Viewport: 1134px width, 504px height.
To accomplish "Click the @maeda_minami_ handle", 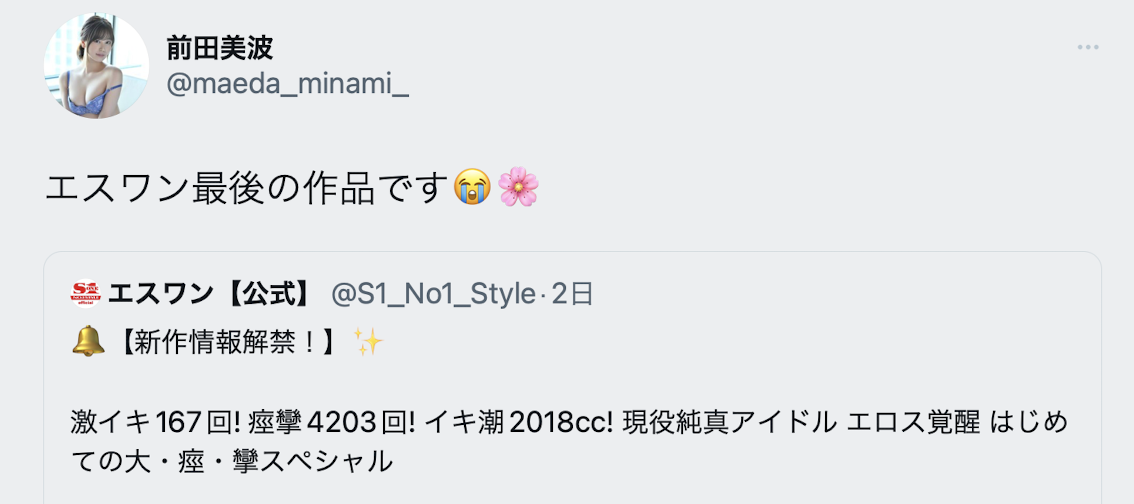I will click(287, 85).
